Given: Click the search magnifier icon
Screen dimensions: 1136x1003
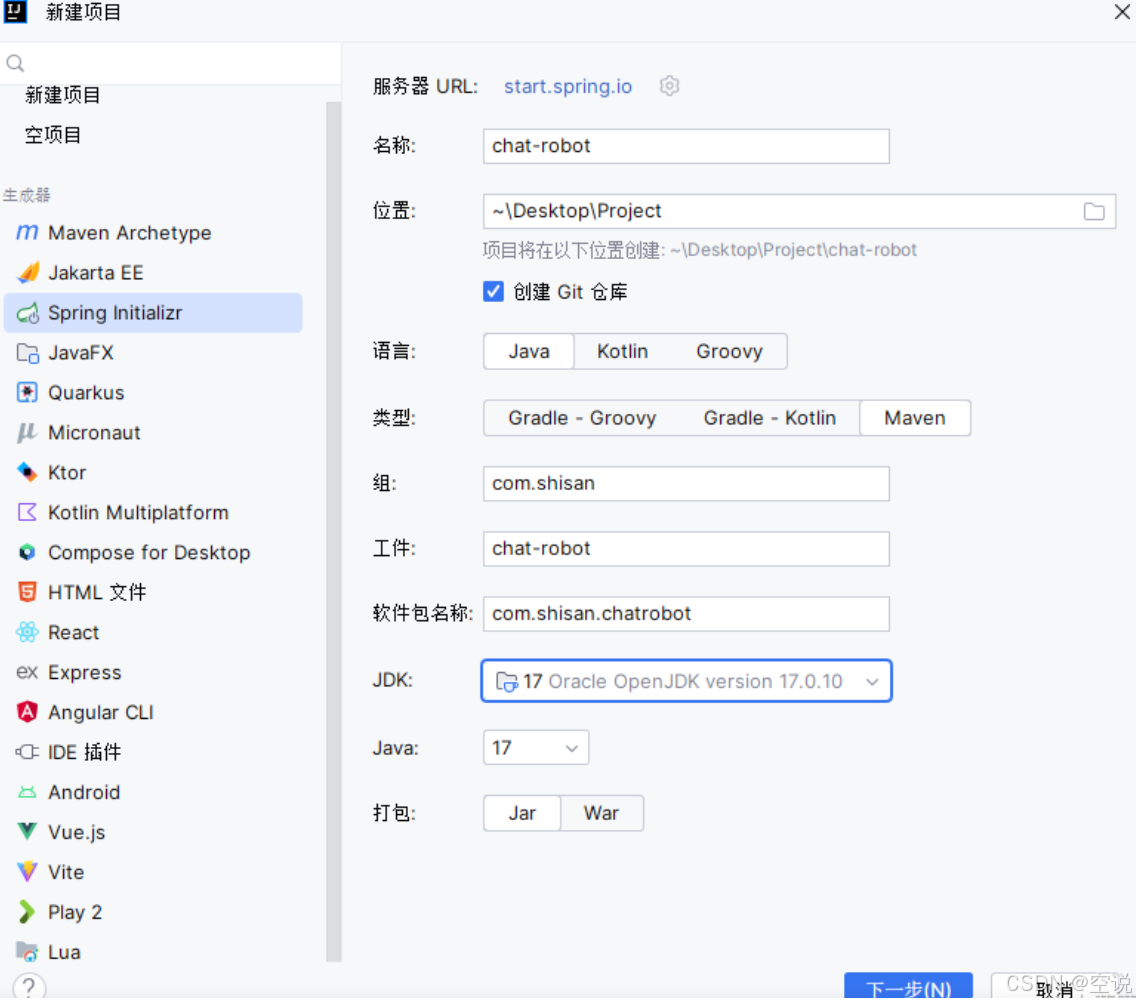Looking at the screenshot, I should click(x=15, y=63).
